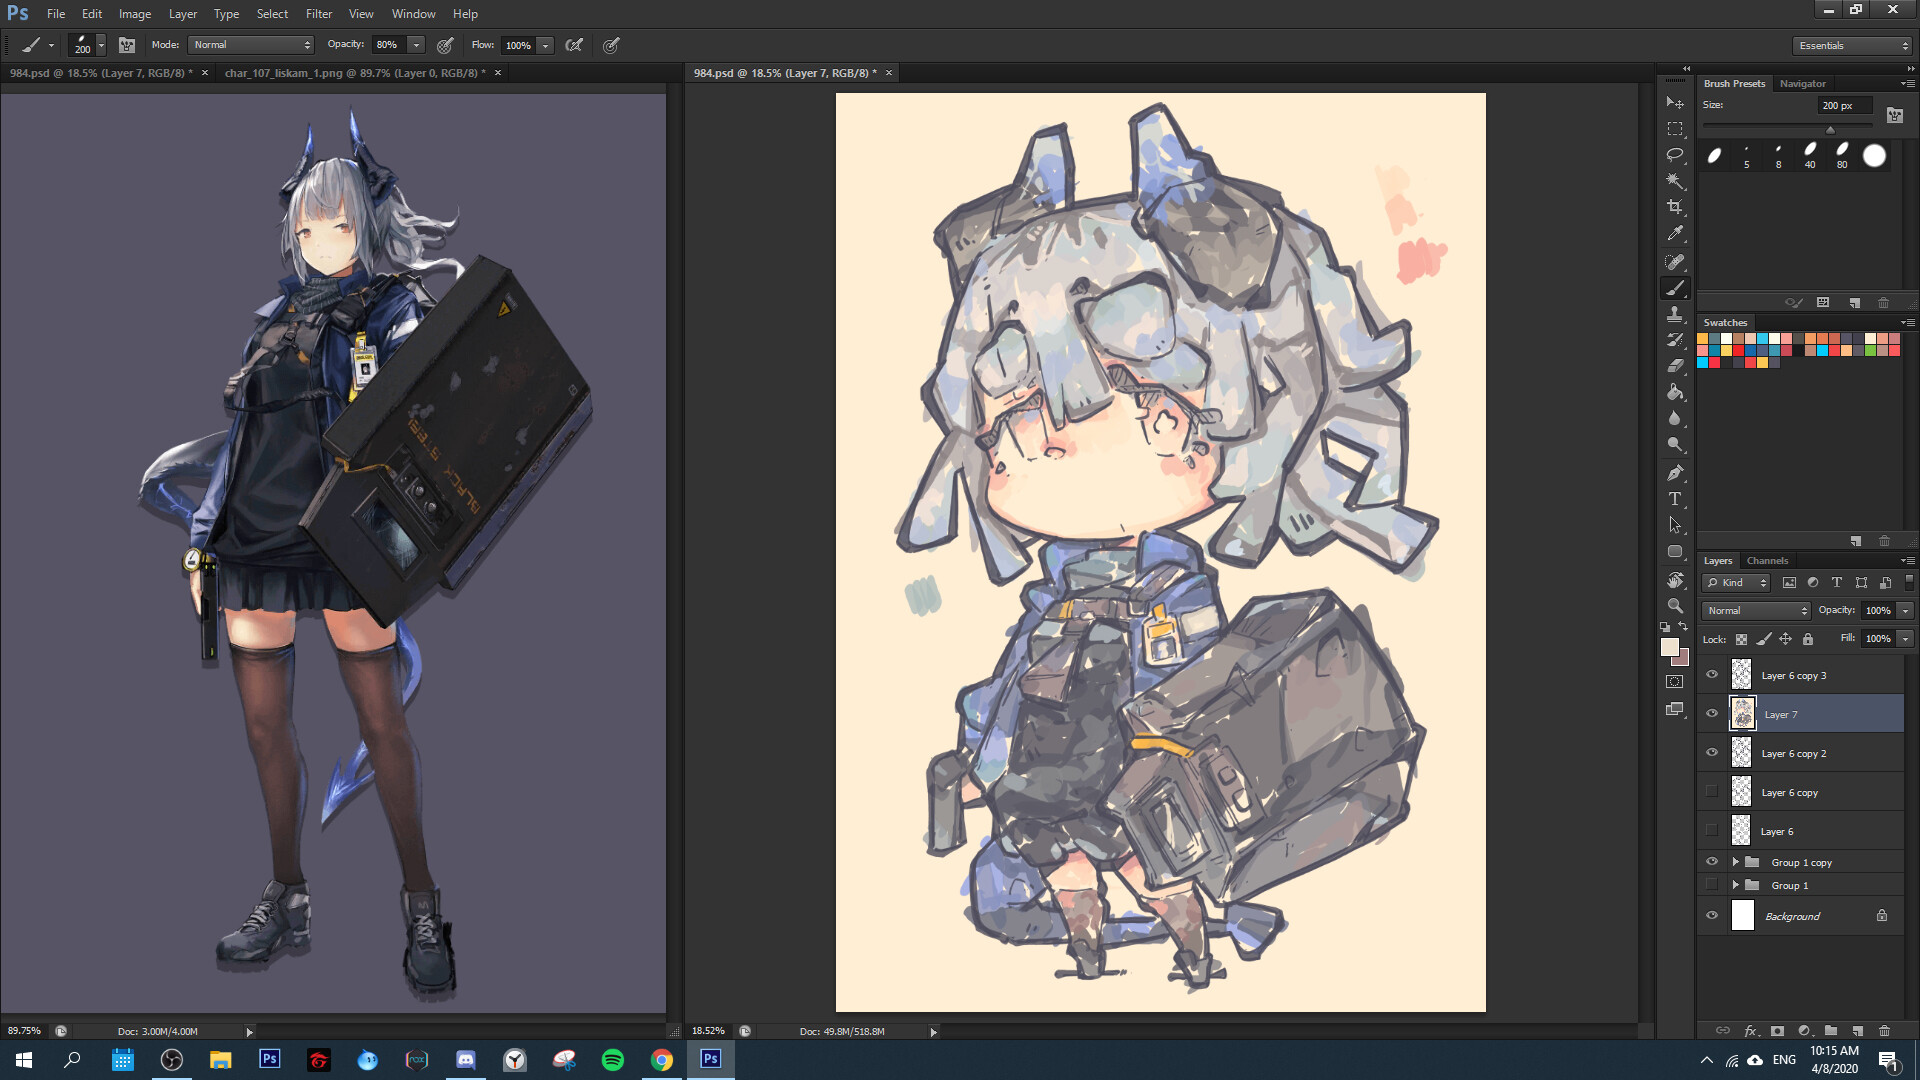This screenshot has width=1920, height=1080.
Task: Hide Layer 6 copy 3 visibility eye
Action: [x=1712, y=675]
